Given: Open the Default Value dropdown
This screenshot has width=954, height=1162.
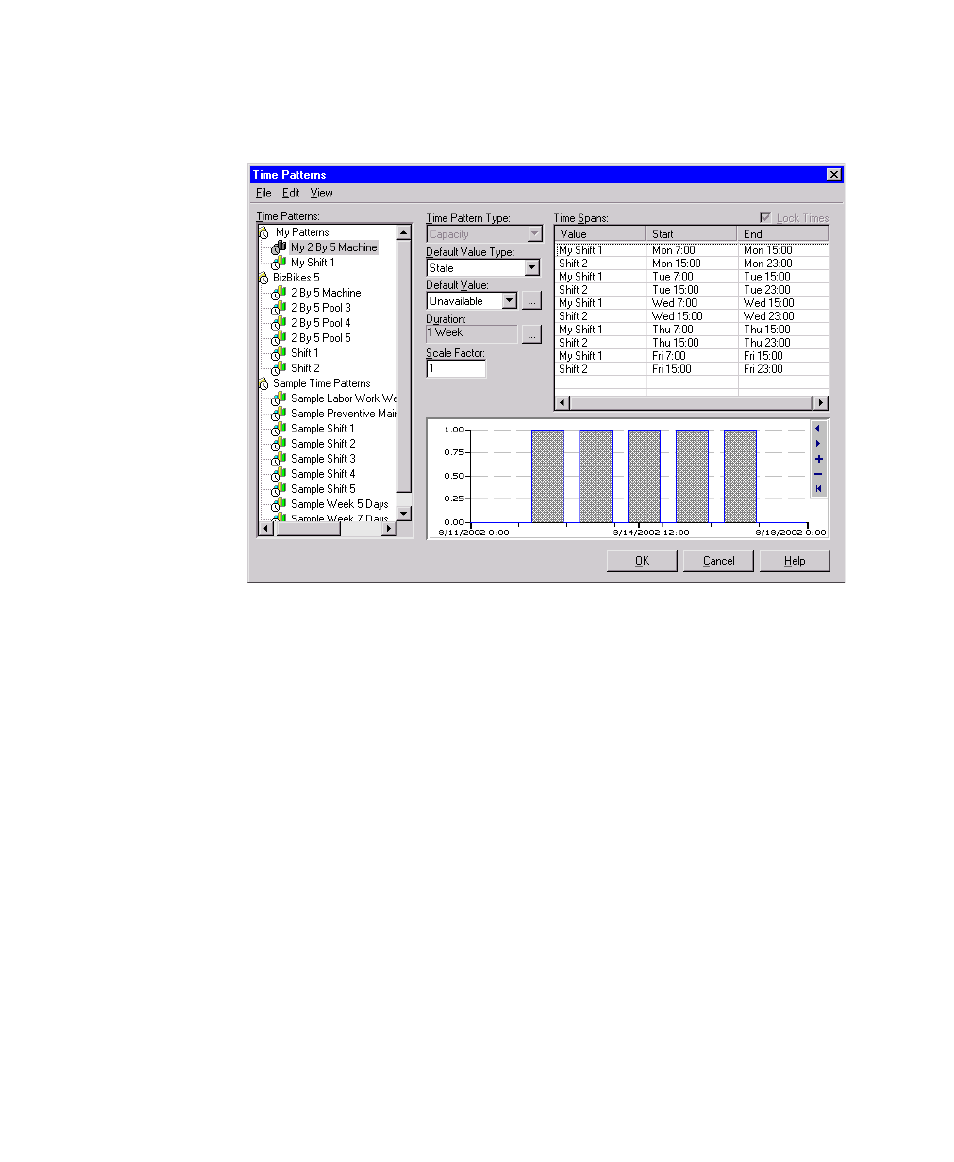Looking at the screenshot, I should tap(509, 302).
